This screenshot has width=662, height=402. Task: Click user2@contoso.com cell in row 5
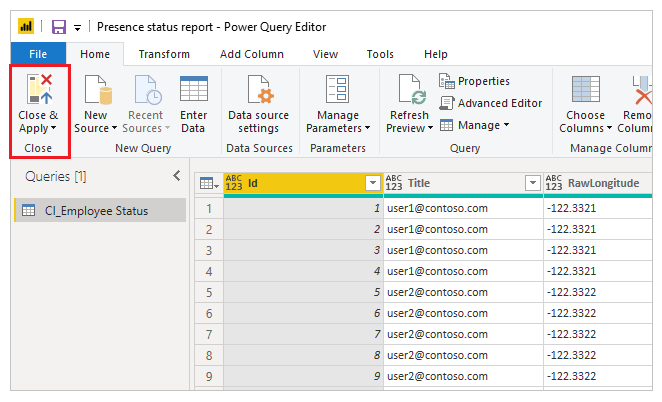tap(463, 293)
